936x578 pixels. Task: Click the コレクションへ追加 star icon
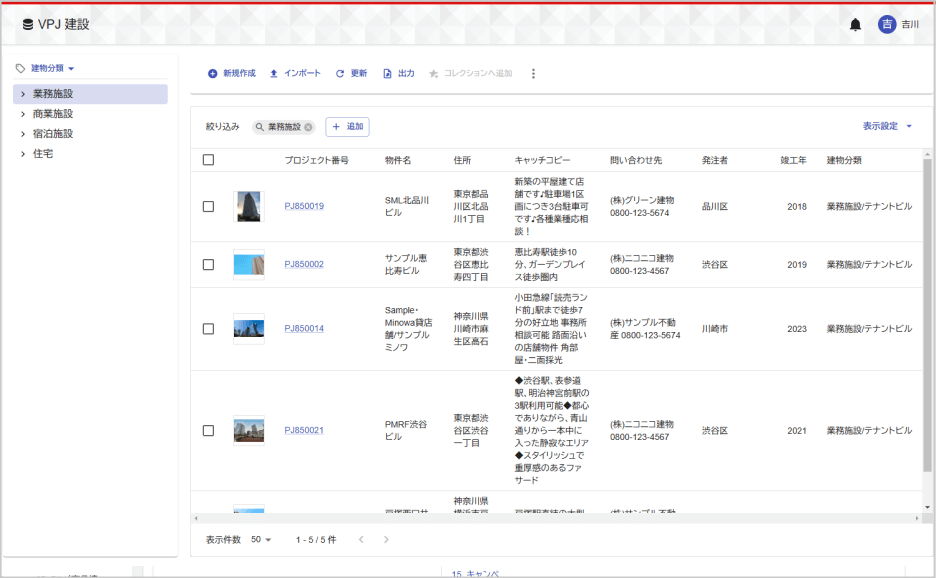coord(434,73)
